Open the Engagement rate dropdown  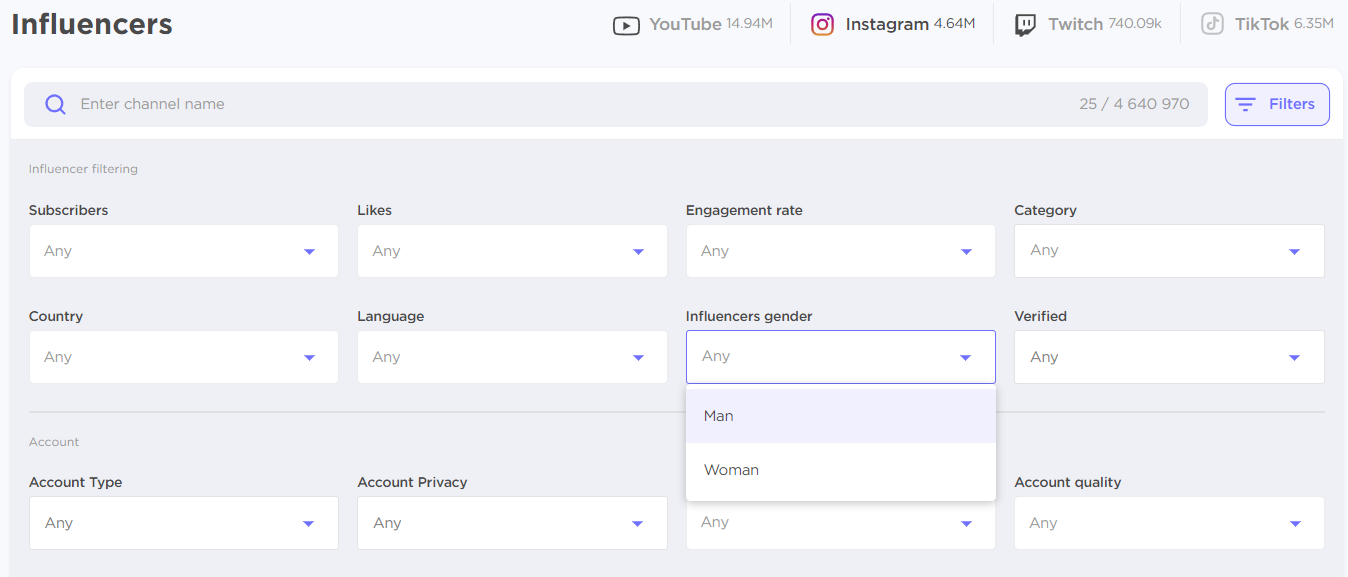point(840,251)
